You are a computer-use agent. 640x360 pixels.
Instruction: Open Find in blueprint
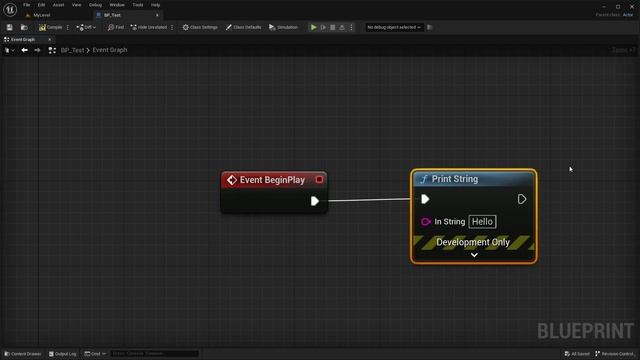click(x=116, y=27)
